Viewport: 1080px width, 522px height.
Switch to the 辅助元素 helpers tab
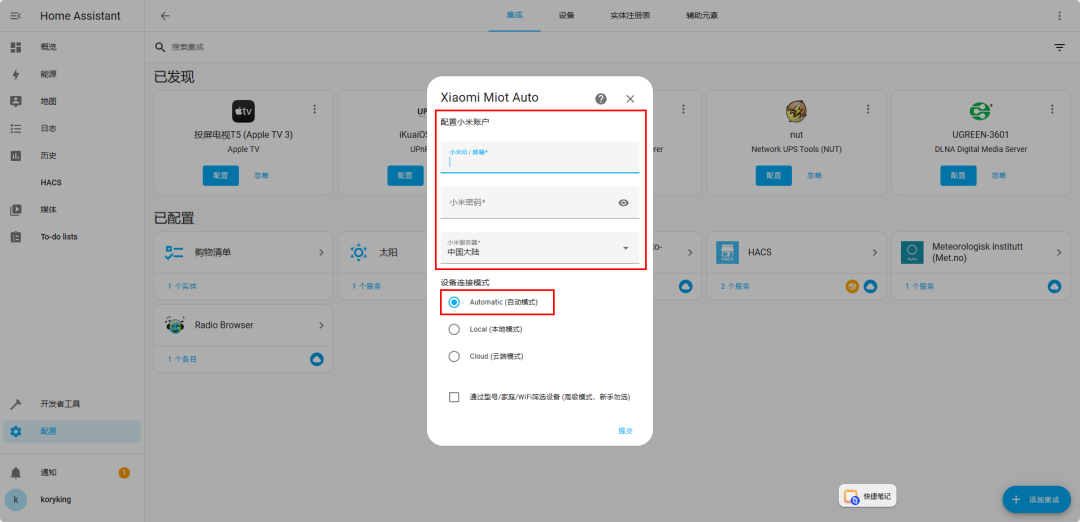tap(702, 15)
